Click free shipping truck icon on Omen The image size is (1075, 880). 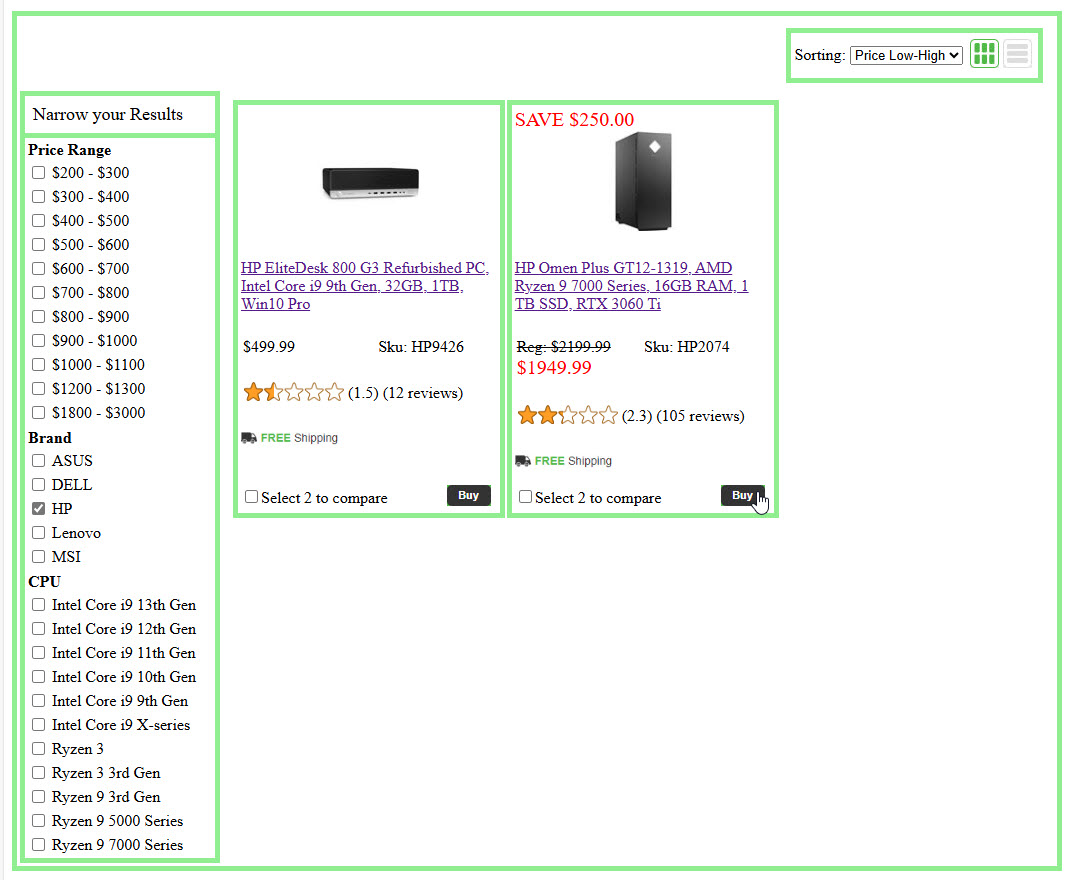(523, 461)
